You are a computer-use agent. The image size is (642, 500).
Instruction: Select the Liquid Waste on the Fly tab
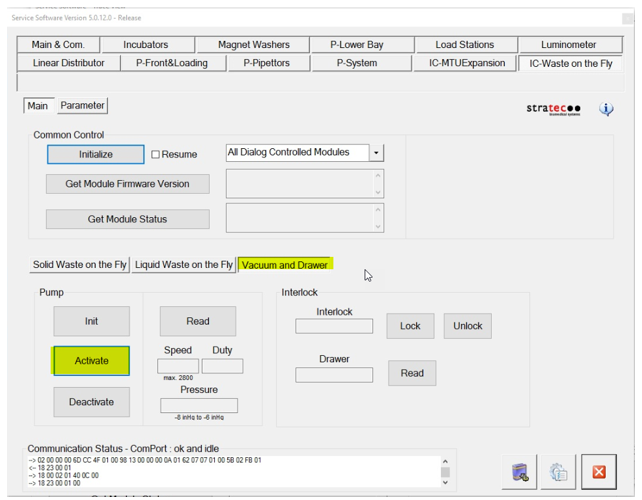184,265
